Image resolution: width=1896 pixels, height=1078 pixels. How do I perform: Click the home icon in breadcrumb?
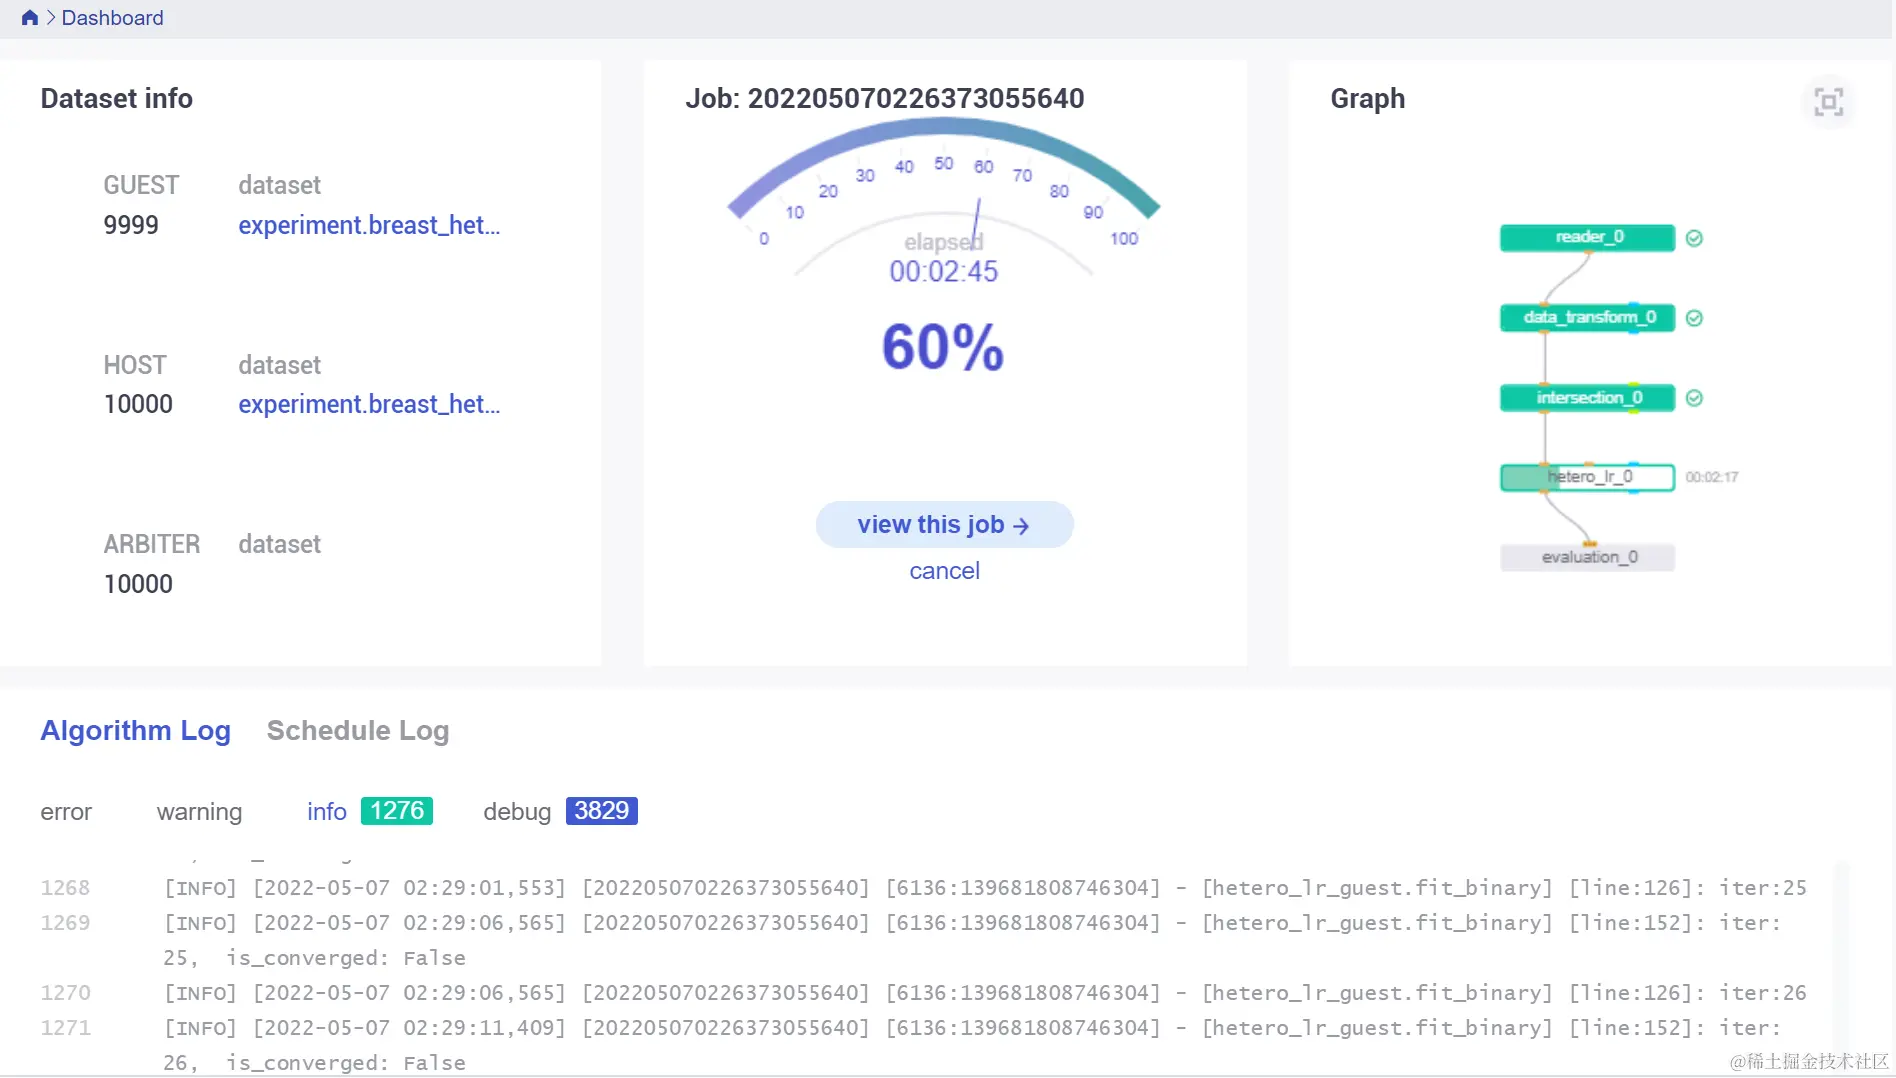(x=29, y=17)
